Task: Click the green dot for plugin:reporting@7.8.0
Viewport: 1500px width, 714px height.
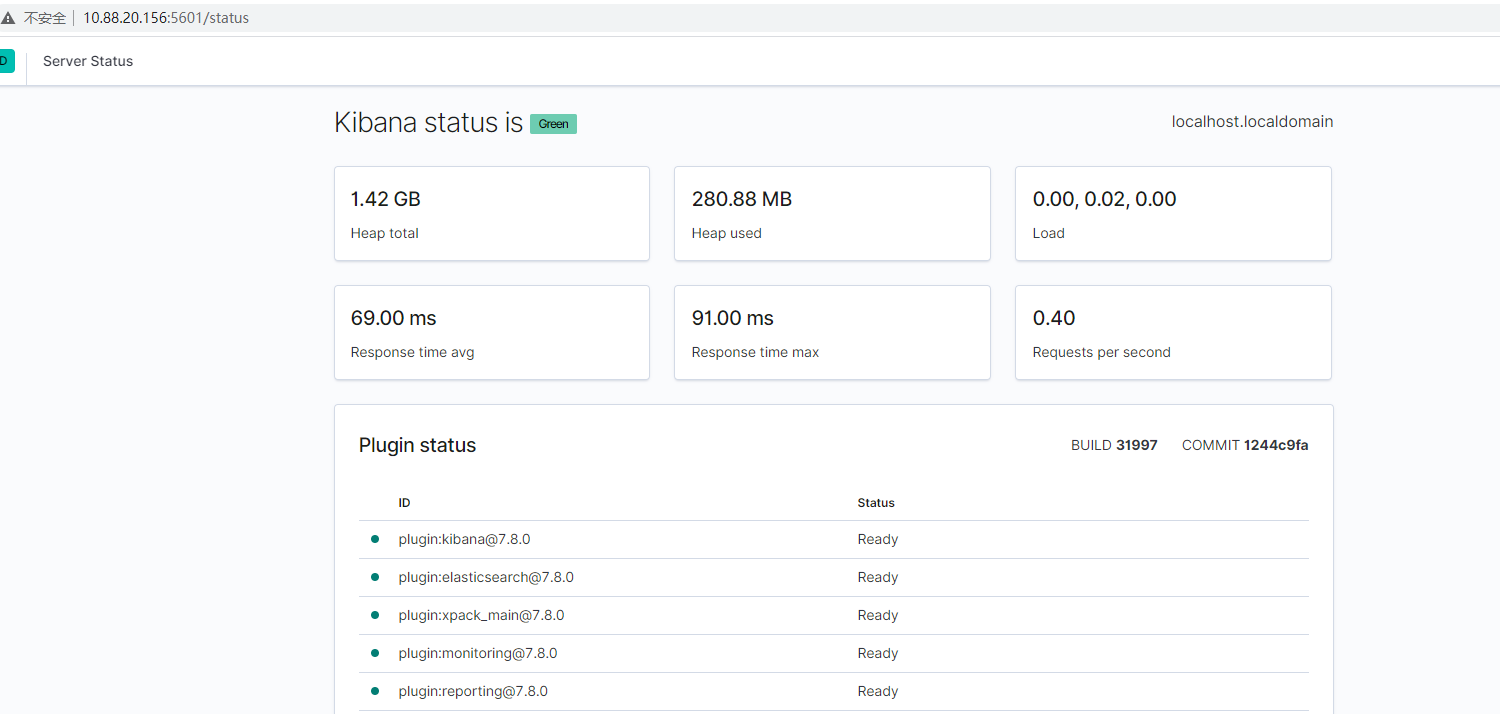Action: point(375,691)
